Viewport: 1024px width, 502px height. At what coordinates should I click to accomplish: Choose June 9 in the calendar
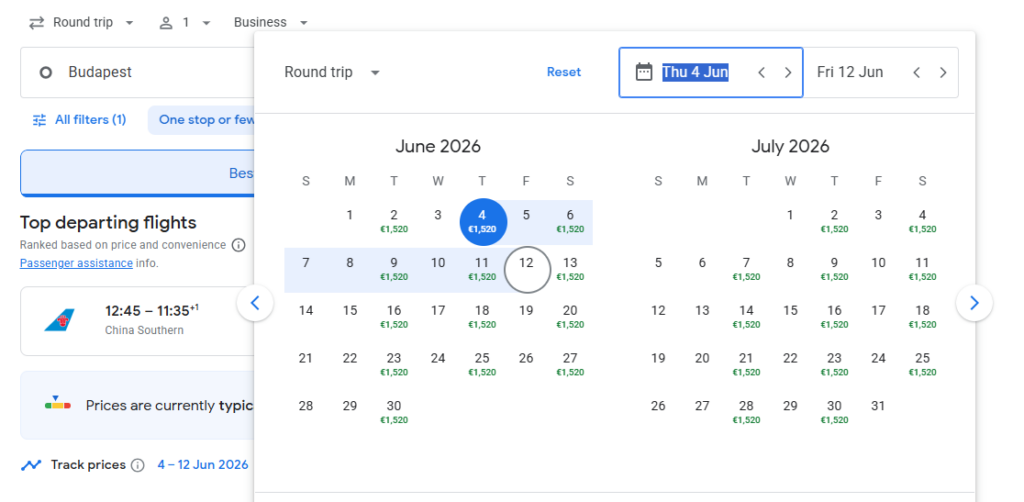(394, 269)
